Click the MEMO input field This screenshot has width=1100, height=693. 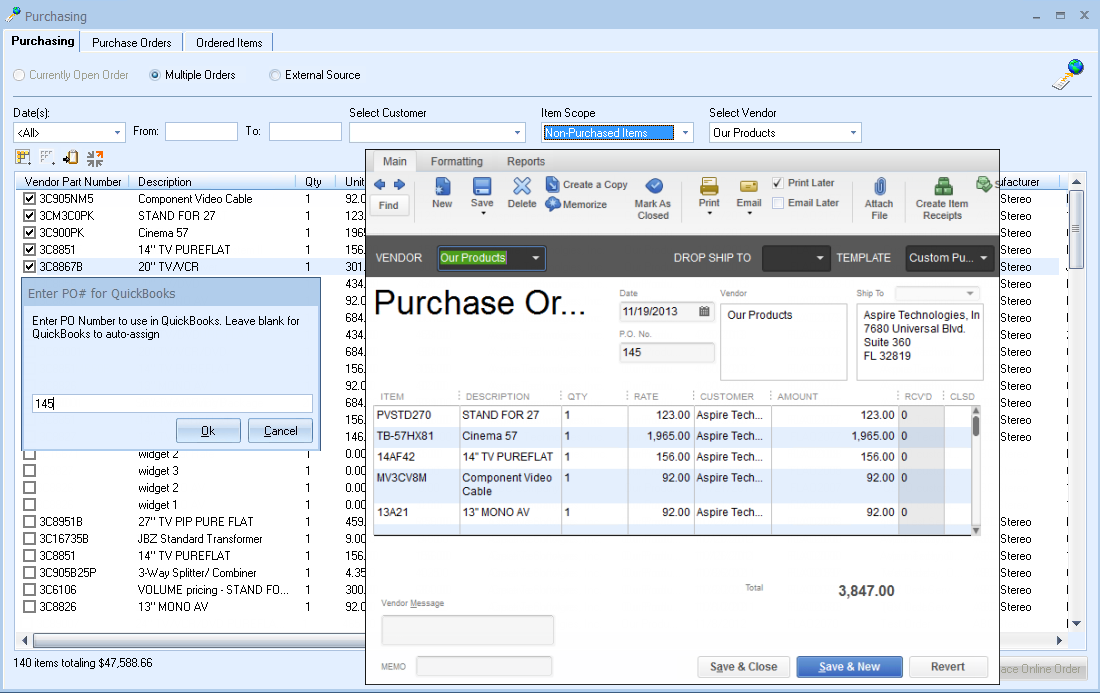click(484, 666)
